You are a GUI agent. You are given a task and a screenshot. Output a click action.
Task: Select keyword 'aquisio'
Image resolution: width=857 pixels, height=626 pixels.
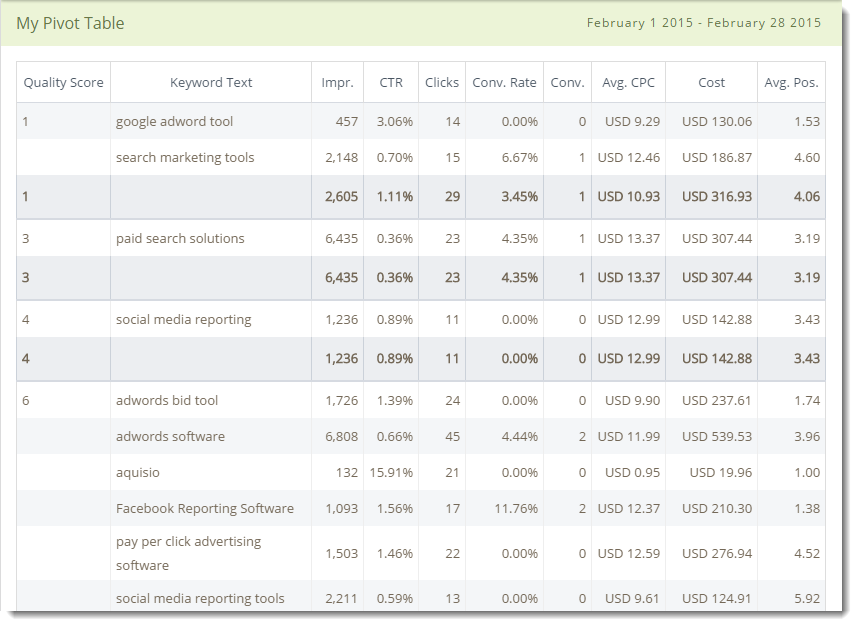[138, 473]
